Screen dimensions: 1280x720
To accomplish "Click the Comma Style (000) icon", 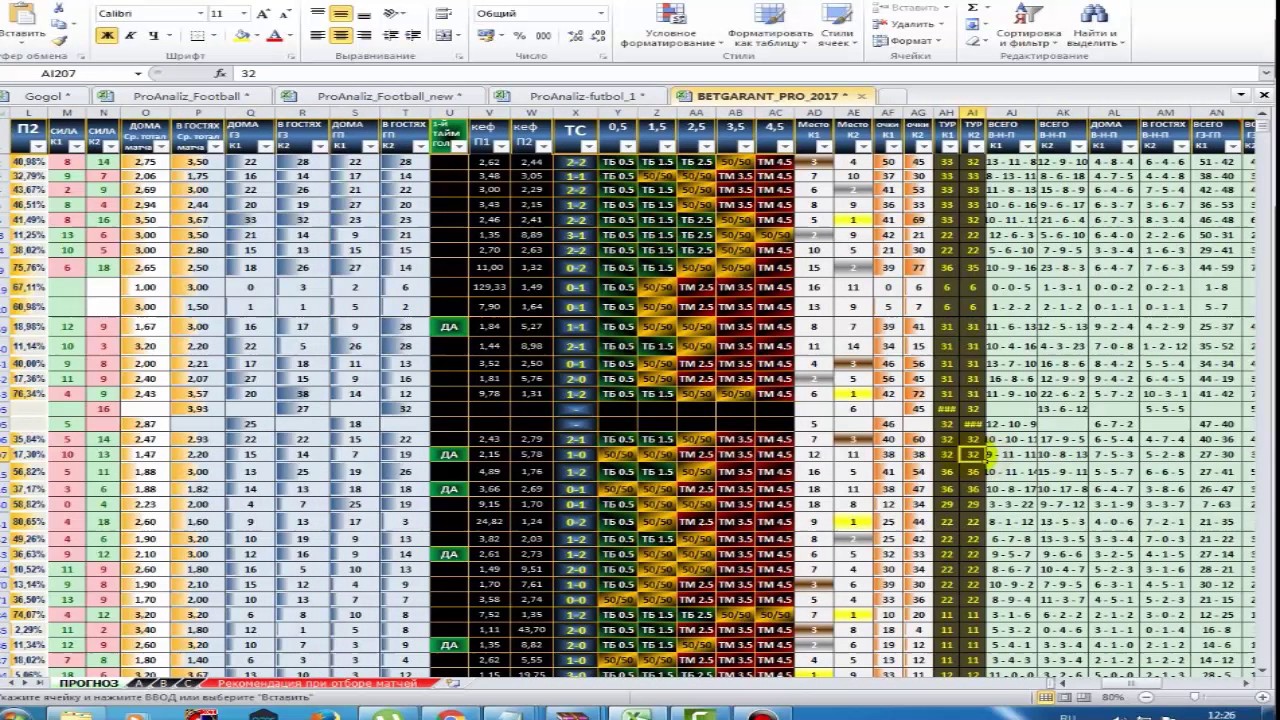I will click(x=543, y=36).
